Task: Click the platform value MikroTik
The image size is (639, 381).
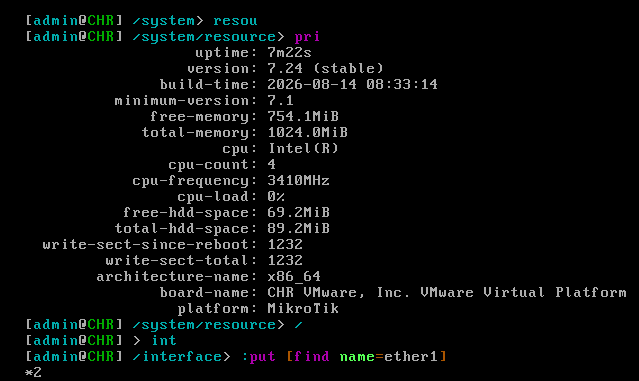Action: coord(303,308)
